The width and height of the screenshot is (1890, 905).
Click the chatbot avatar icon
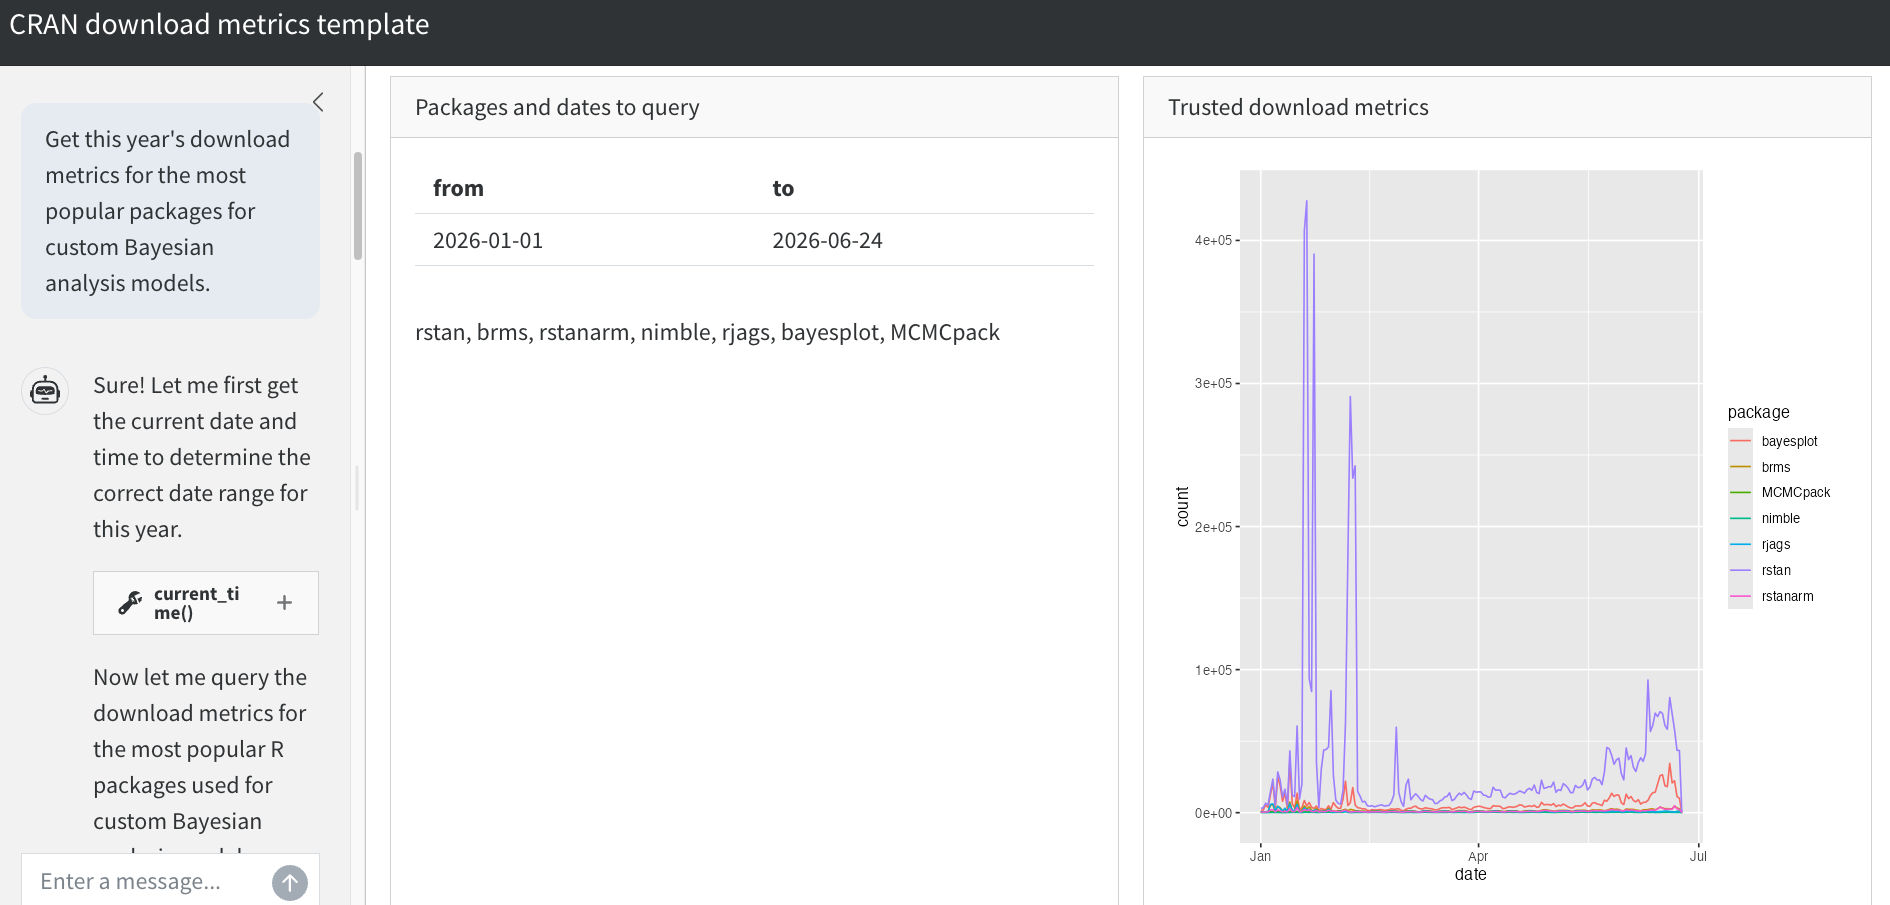click(x=45, y=391)
